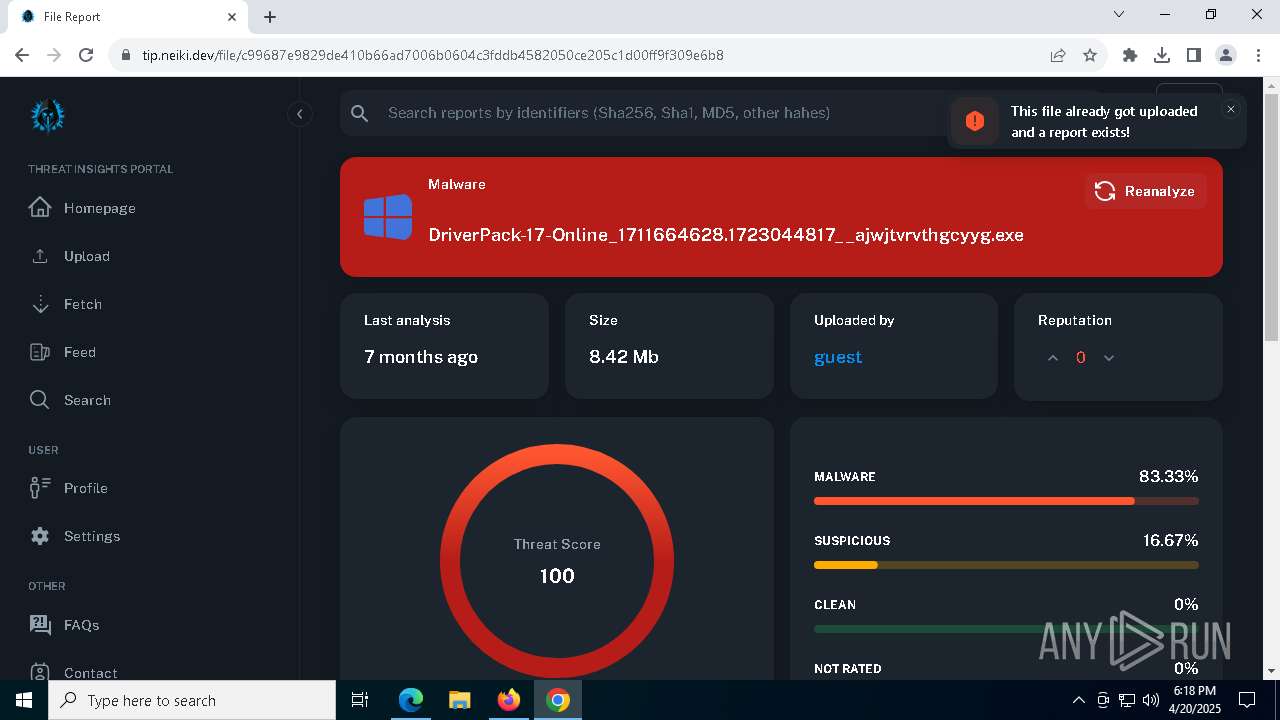The height and width of the screenshot is (720, 1280).
Task: Open Search in the sidebar
Action: pos(87,400)
